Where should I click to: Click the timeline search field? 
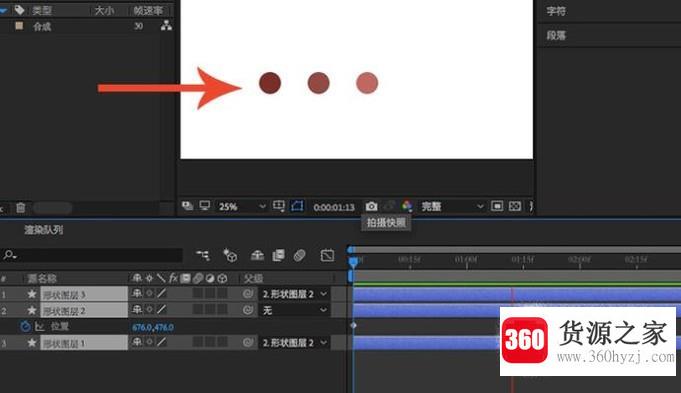[92, 255]
